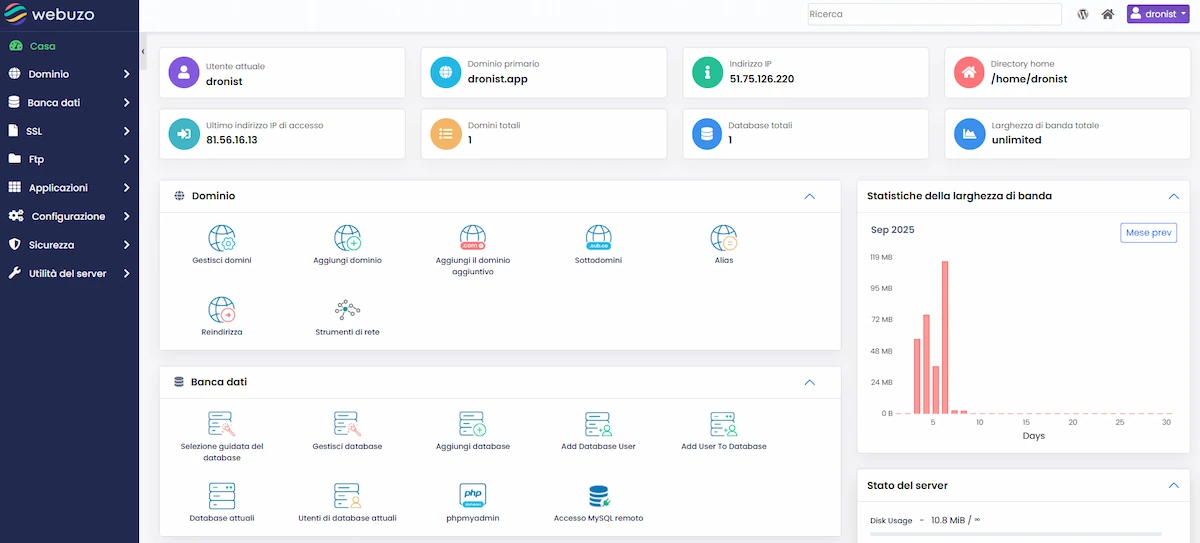Open Strumenti di rete icon
Image resolution: width=1200 pixels, height=543 pixels.
coord(347,310)
